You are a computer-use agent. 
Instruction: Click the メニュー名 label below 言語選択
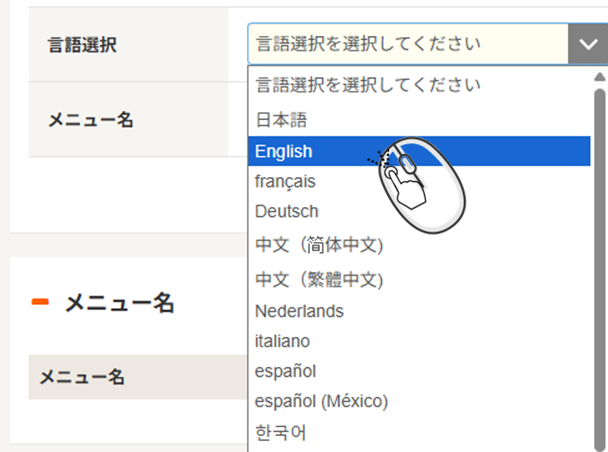click(x=91, y=120)
